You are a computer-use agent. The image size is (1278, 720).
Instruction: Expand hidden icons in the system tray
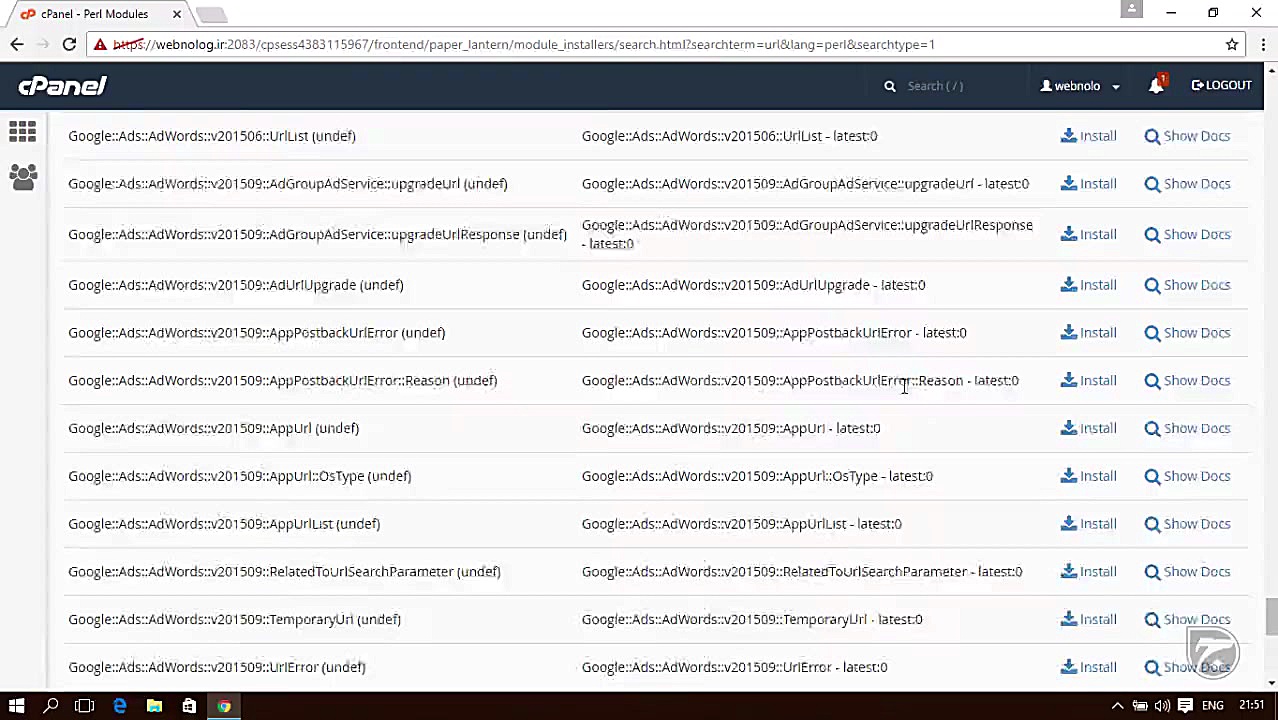[1117, 706]
